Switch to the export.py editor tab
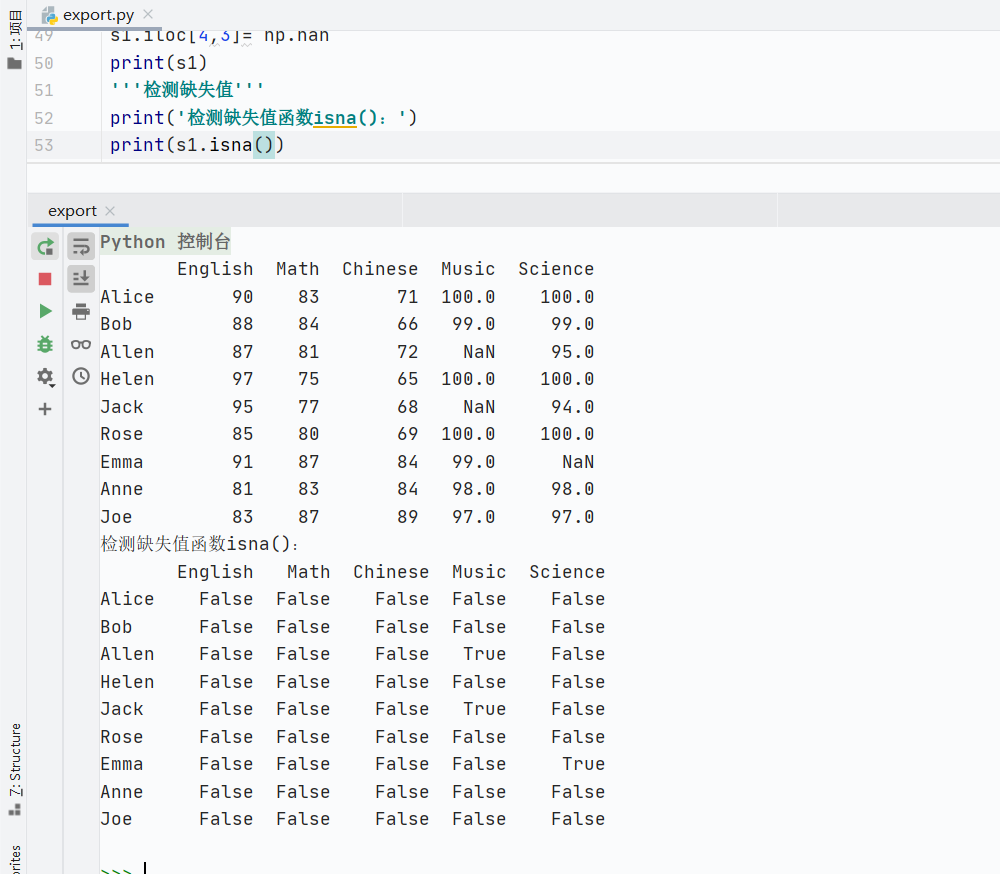Viewport: 1000px width, 874px height. click(95, 15)
